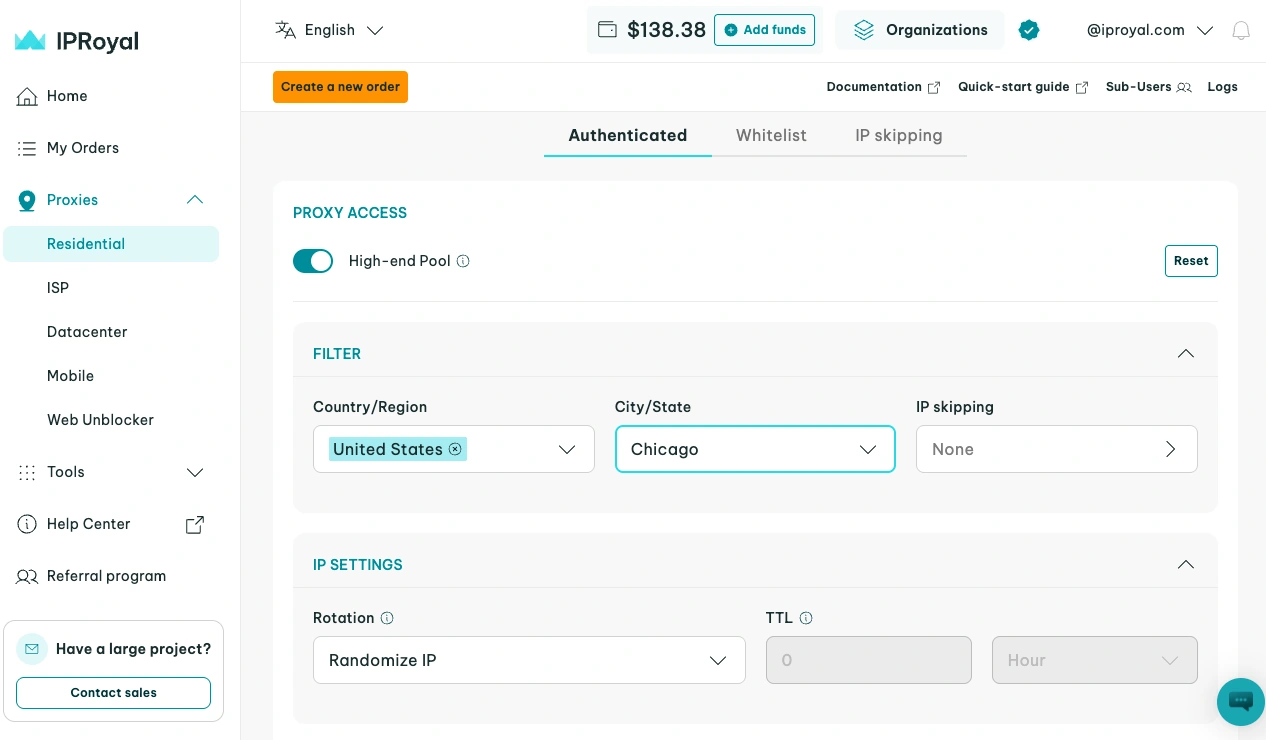Click the Reset button
This screenshot has height=740, width=1266.
1191,261
